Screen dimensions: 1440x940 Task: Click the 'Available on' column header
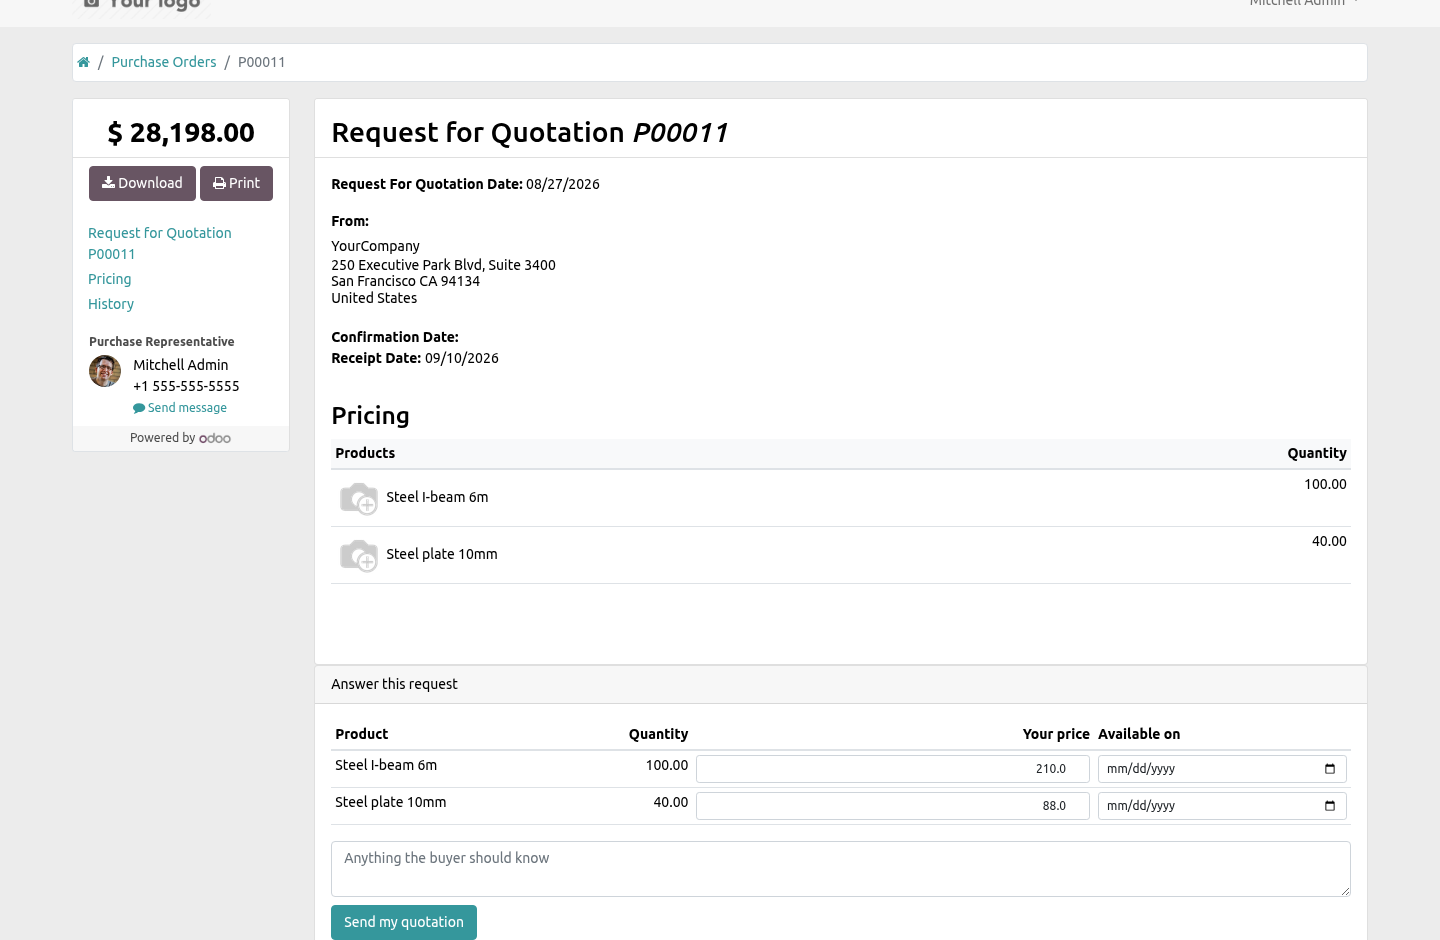pyautogui.click(x=1139, y=734)
